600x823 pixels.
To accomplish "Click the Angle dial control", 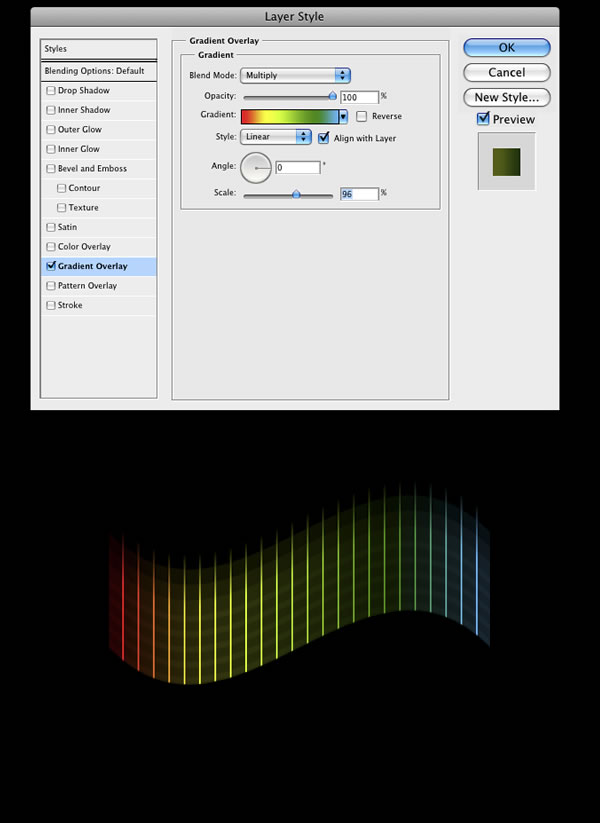I will click(x=256, y=167).
